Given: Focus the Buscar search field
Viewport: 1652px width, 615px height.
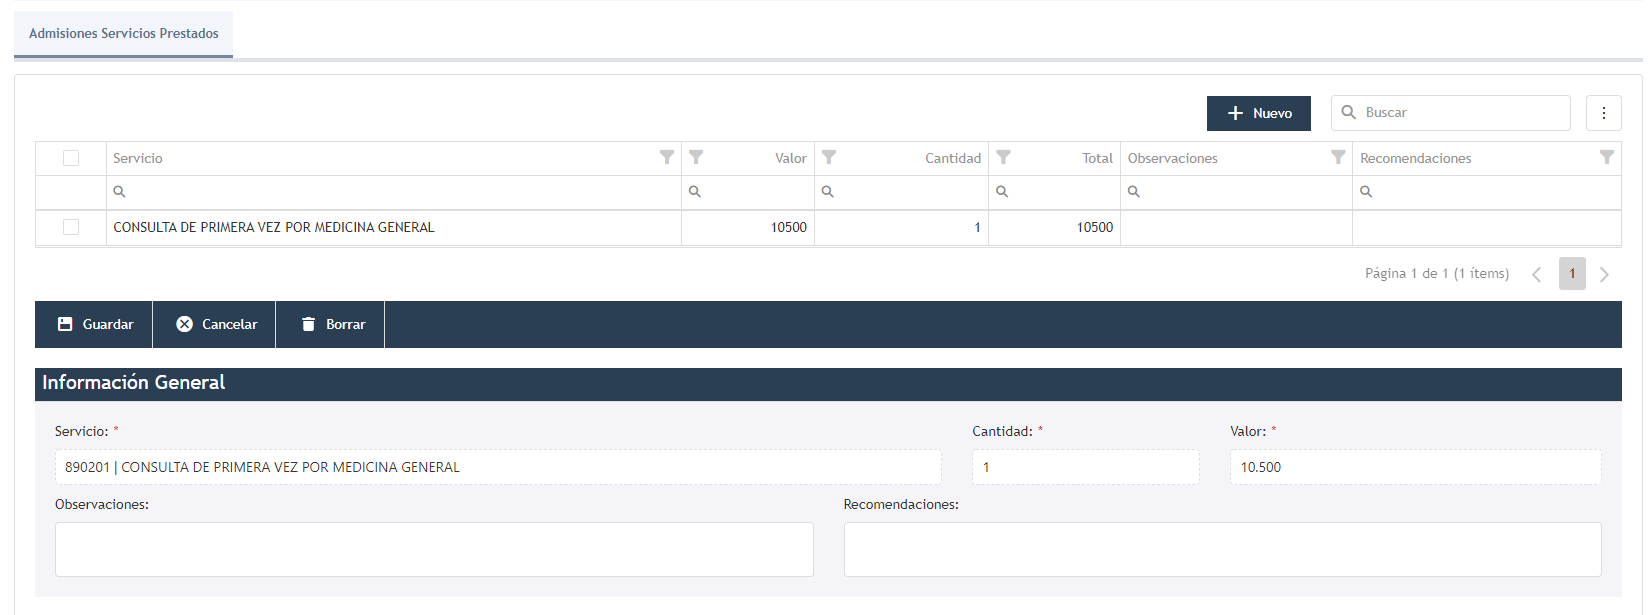Looking at the screenshot, I should pyautogui.click(x=1450, y=113).
